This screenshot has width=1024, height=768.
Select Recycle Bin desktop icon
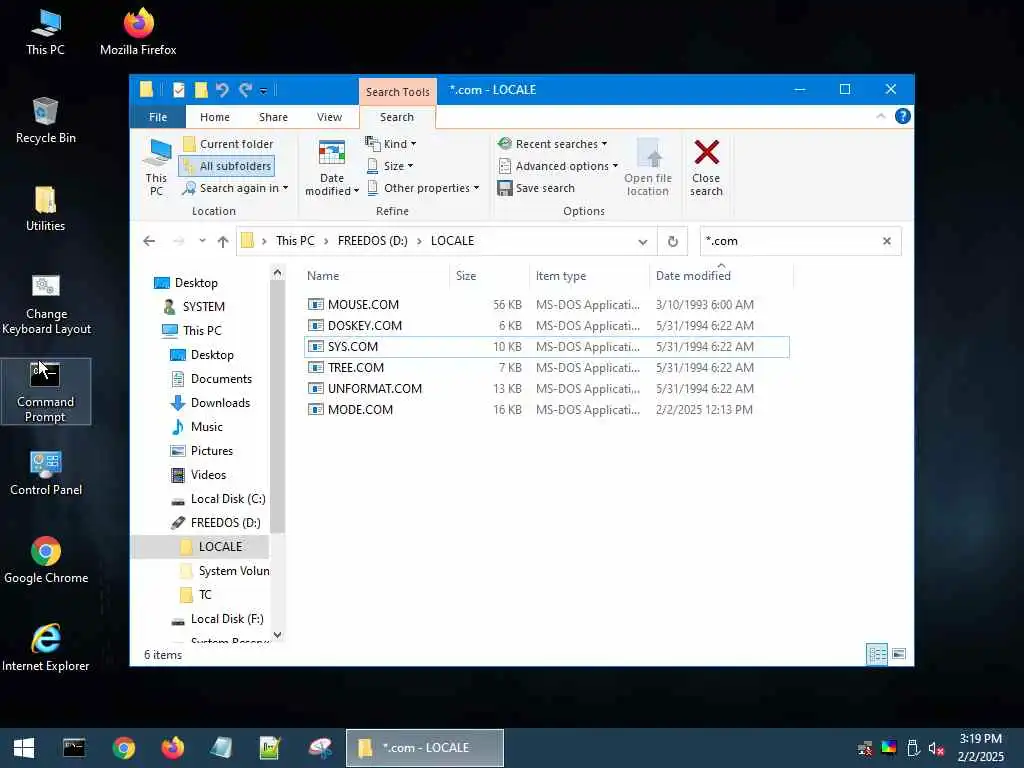pyautogui.click(x=46, y=120)
